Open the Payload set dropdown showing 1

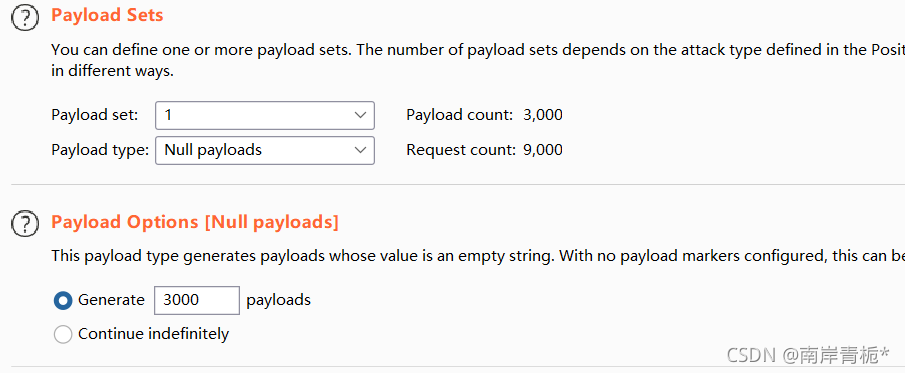(265, 115)
